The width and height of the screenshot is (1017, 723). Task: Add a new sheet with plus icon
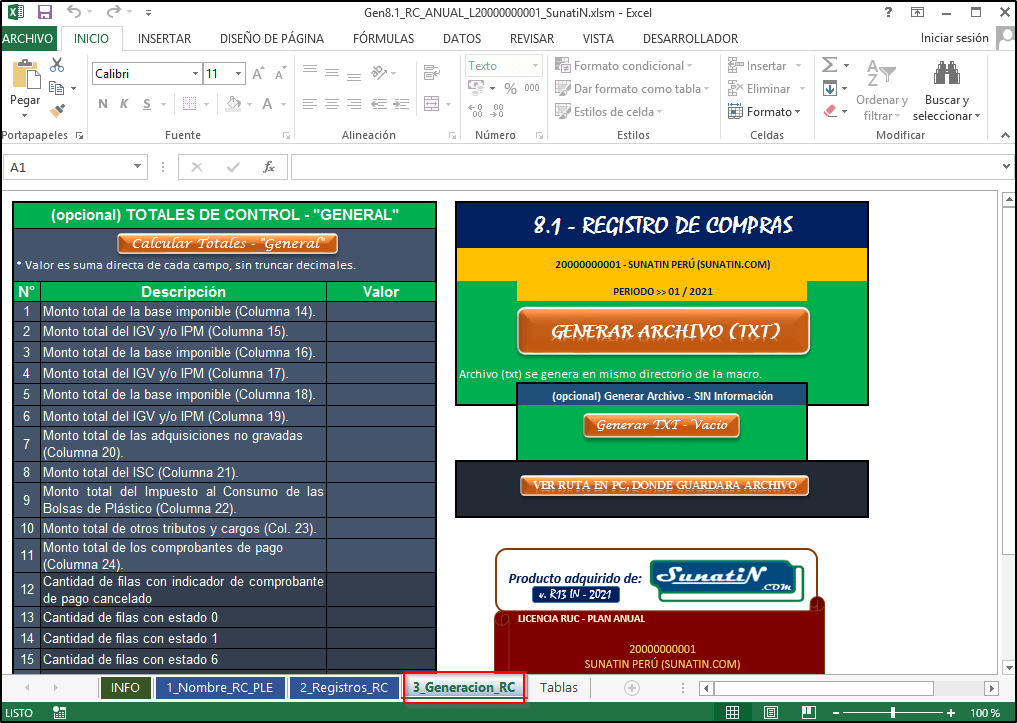[631, 688]
